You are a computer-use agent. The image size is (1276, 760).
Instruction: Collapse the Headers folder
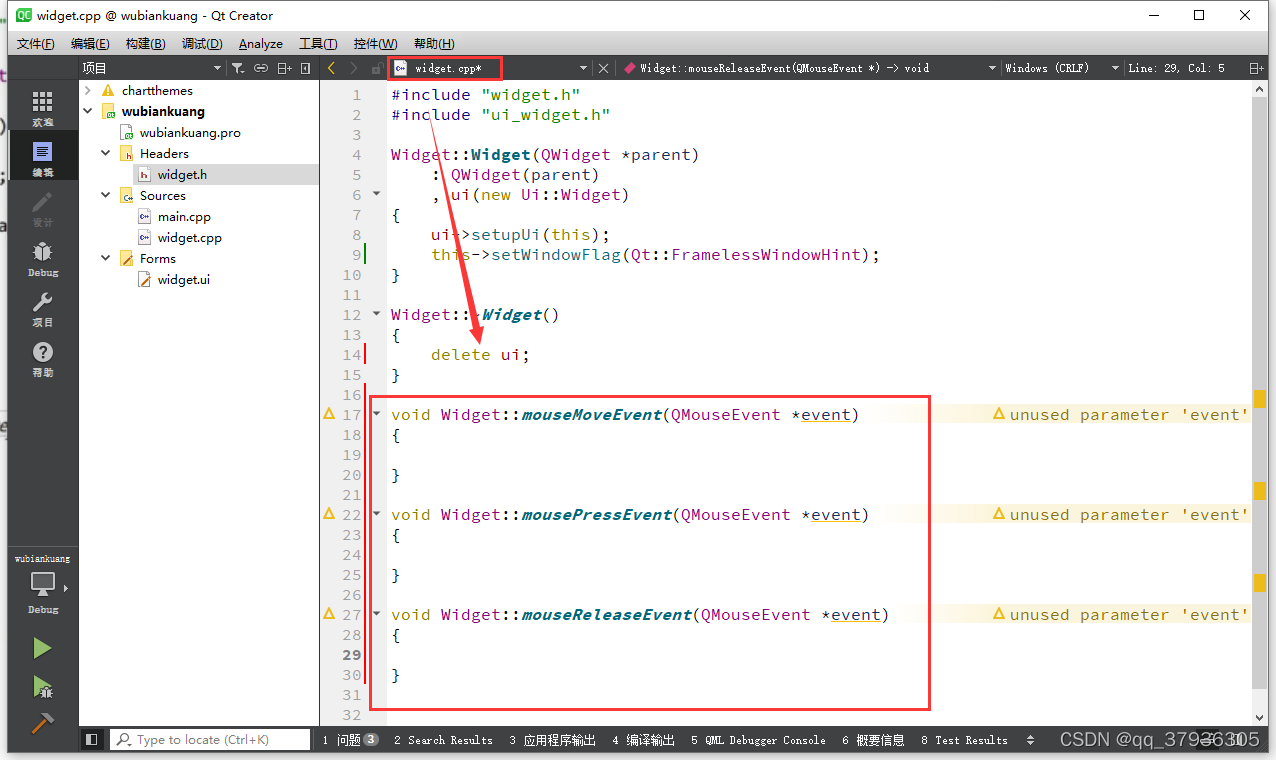tap(106, 153)
